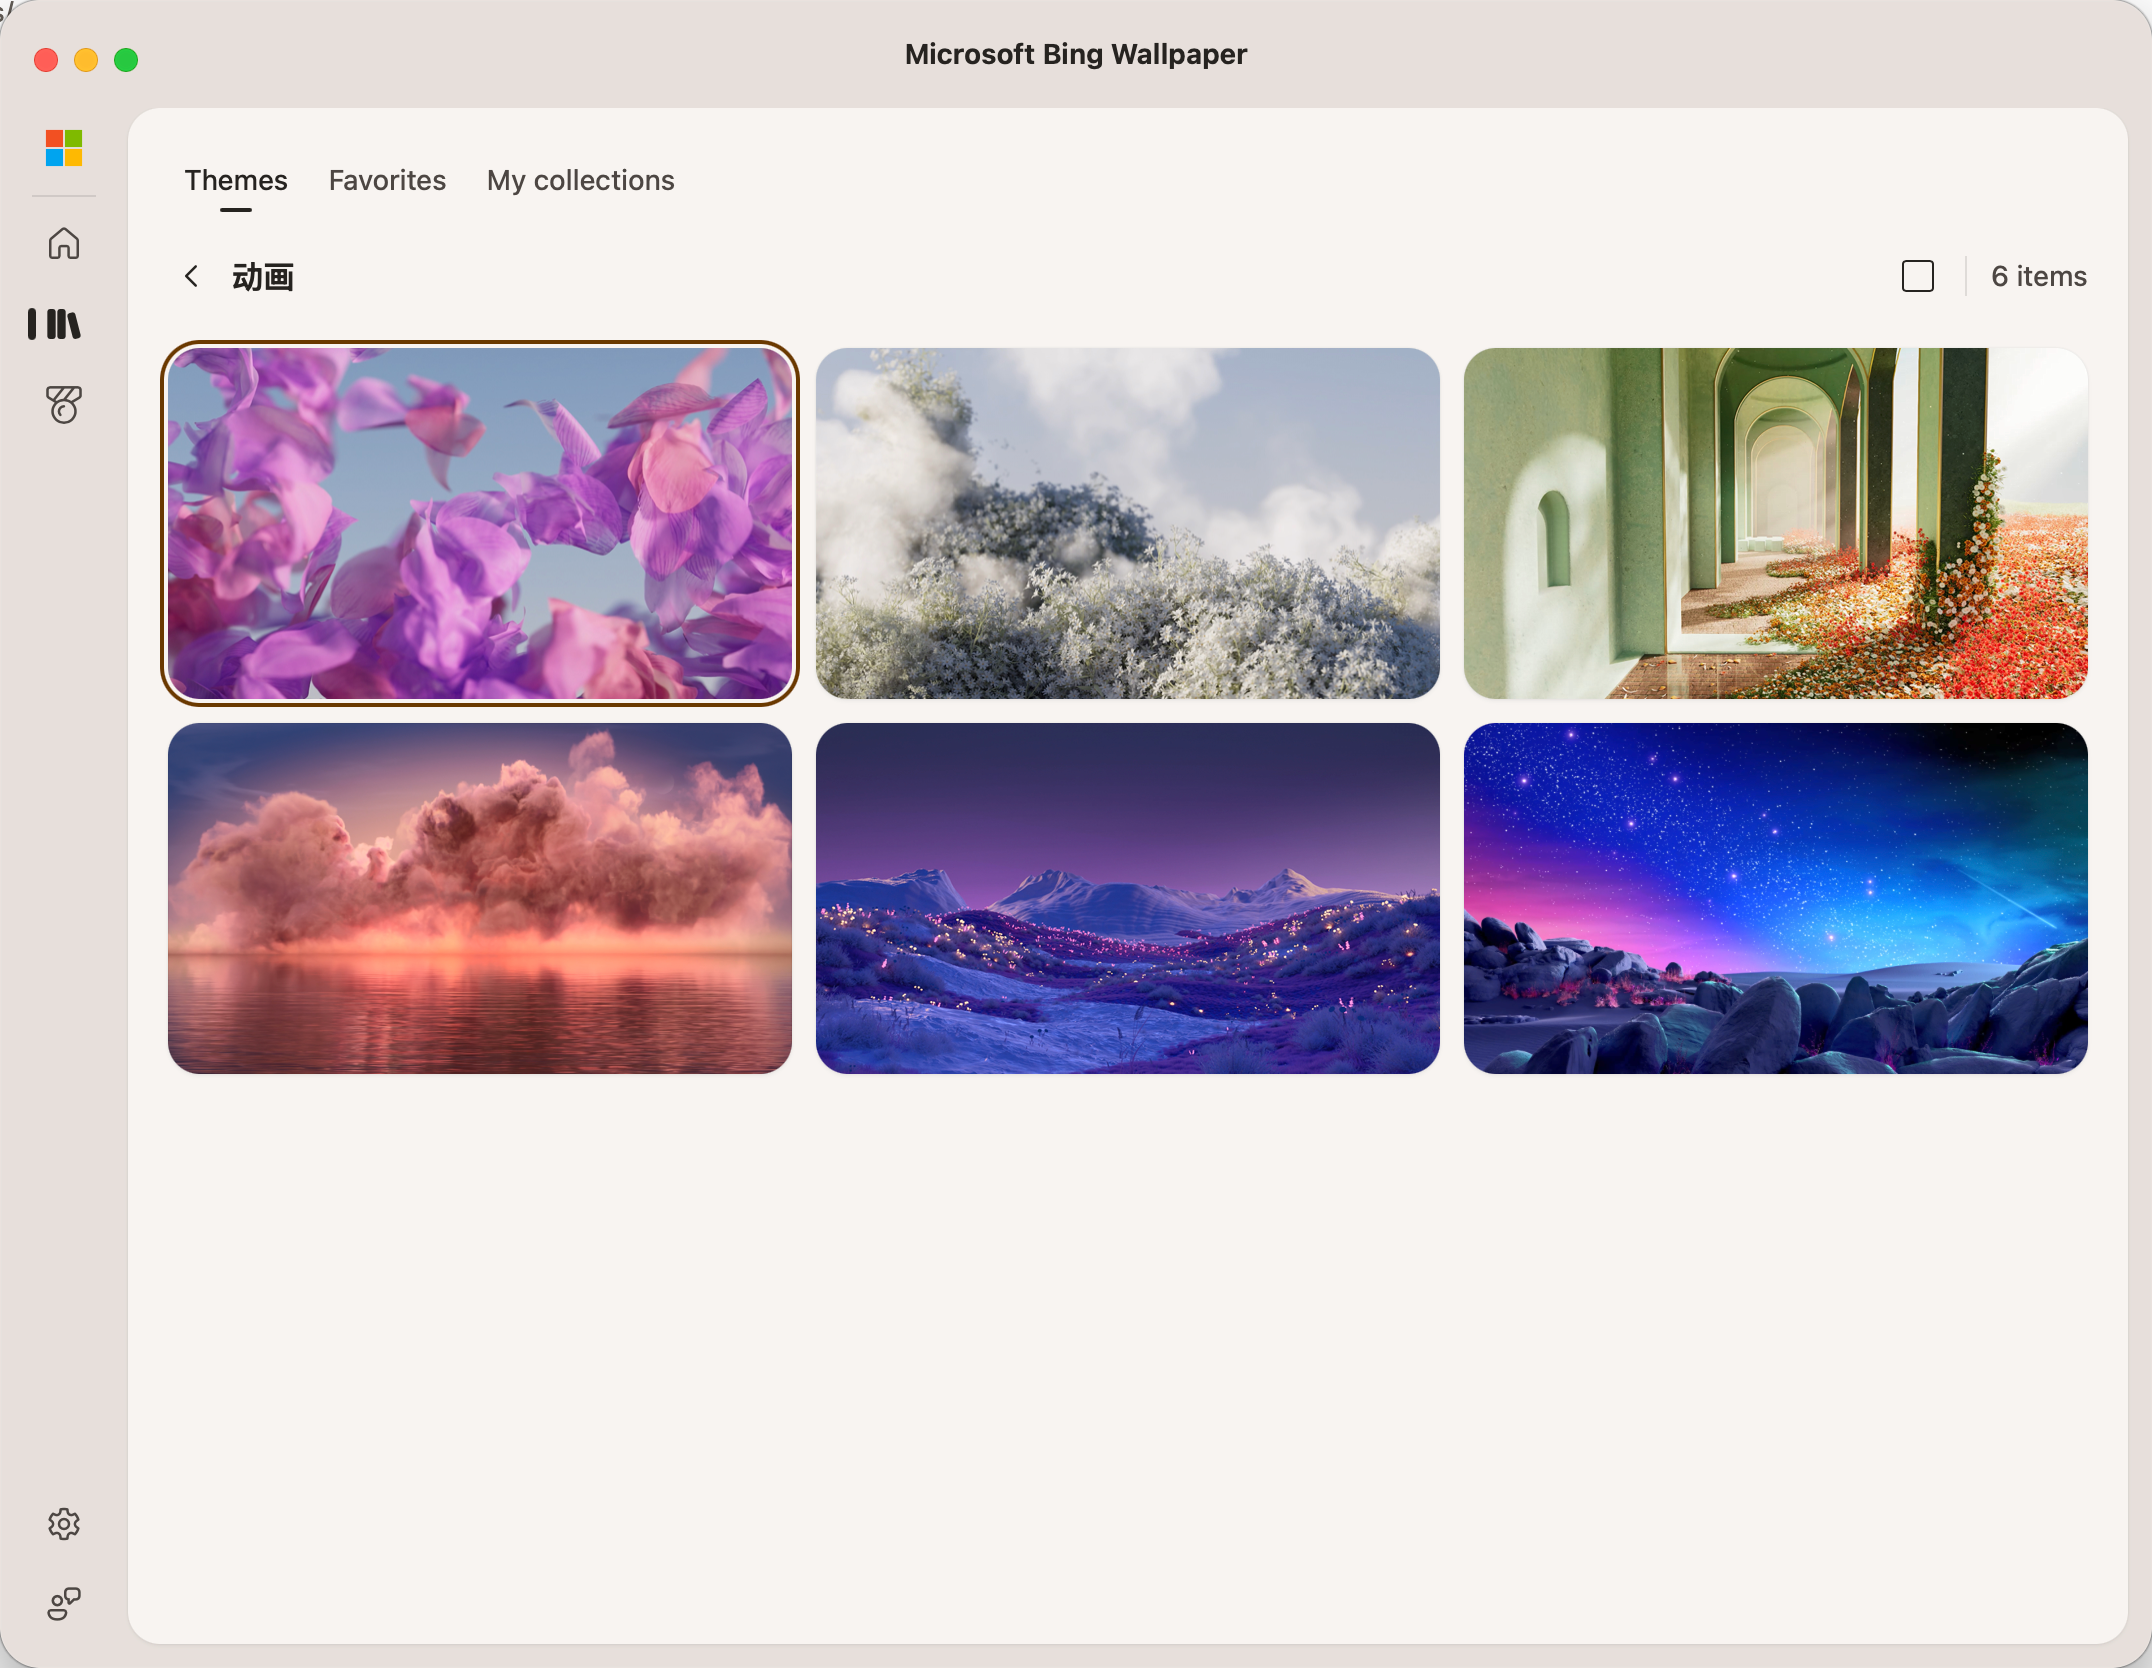Close the Microsoft Bing Wallpaper window
This screenshot has height=1668, width=2152.
pos(46,60)
